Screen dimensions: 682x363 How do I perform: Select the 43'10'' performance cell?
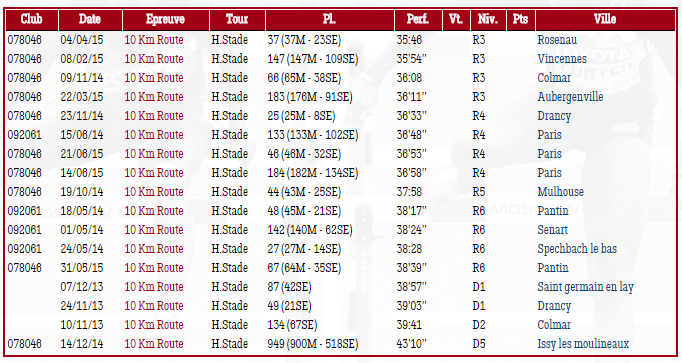(411, 344)
